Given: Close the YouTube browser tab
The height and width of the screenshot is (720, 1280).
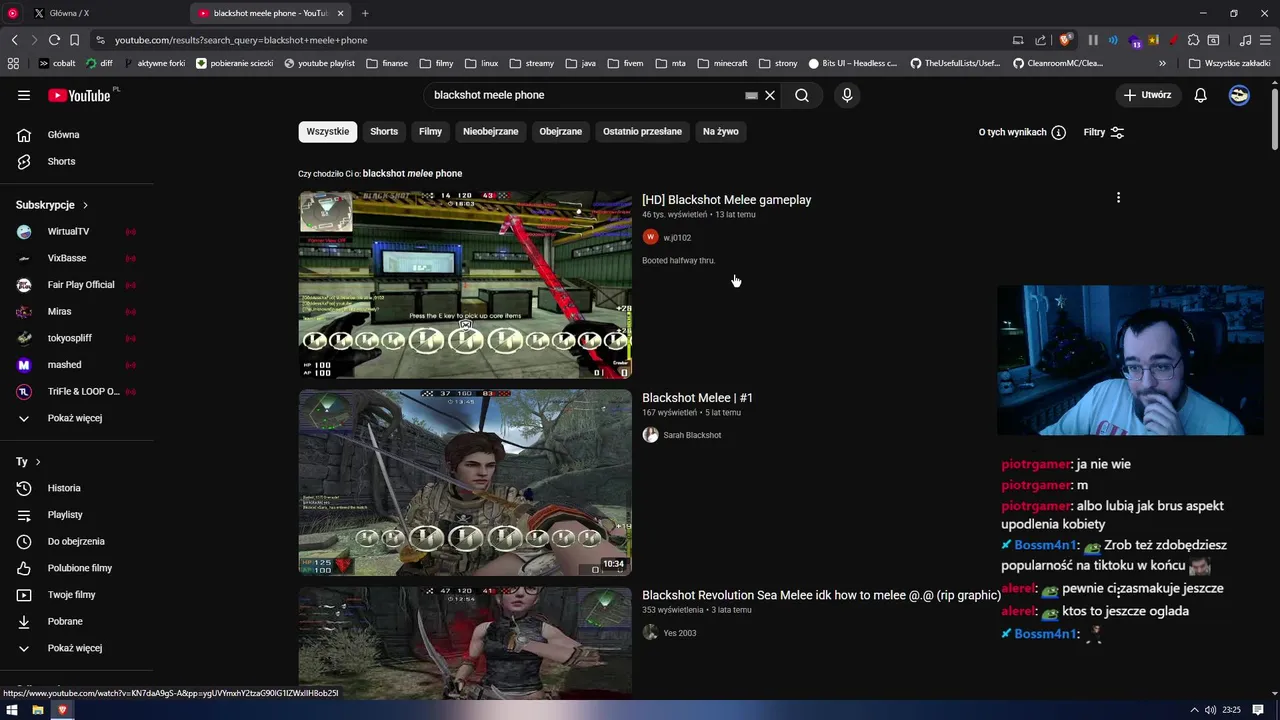Looking at the screenshot, I should coord(340,13).
